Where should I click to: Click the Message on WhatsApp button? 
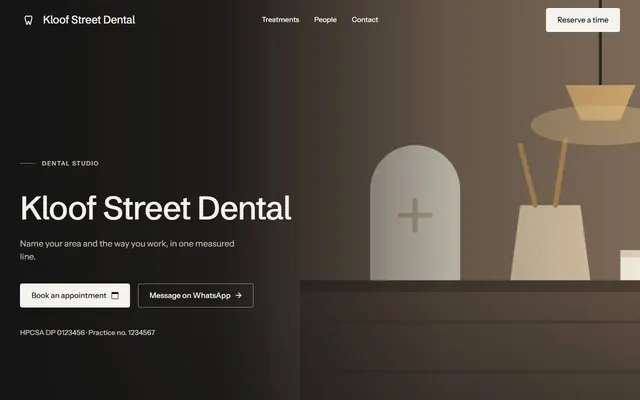point(196,296)
